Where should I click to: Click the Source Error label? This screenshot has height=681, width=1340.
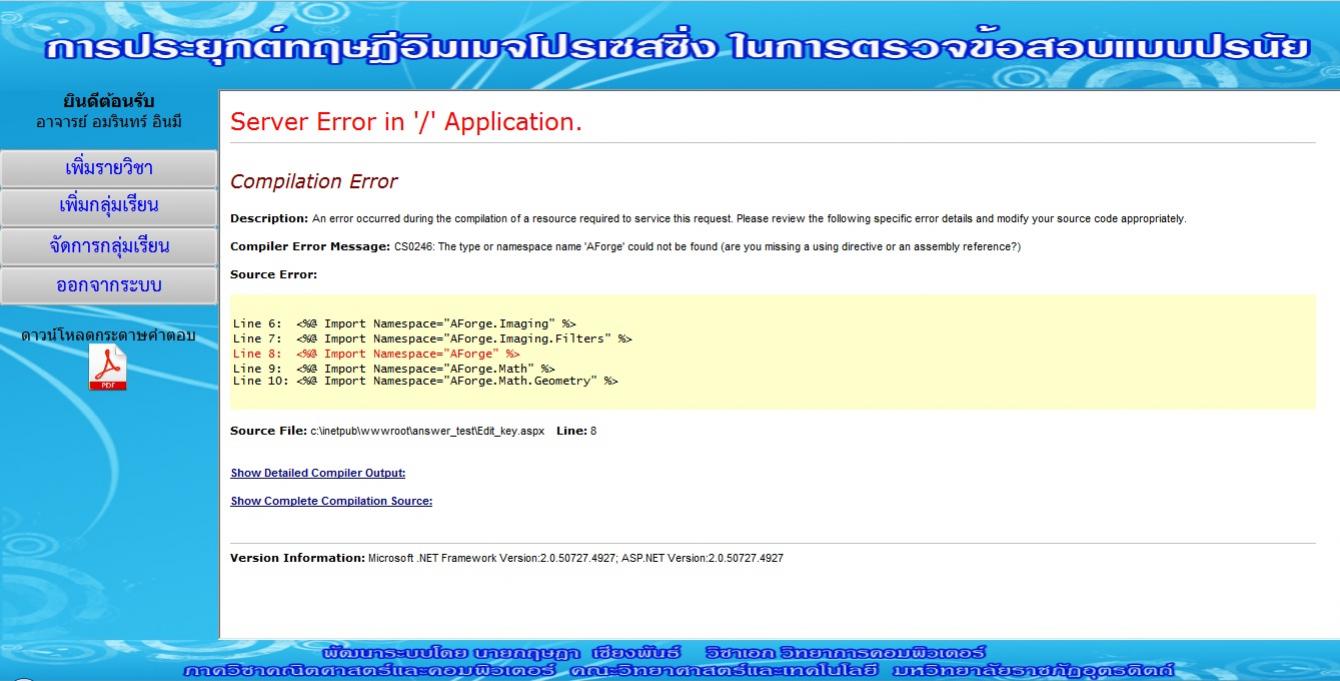pos(273,274)
